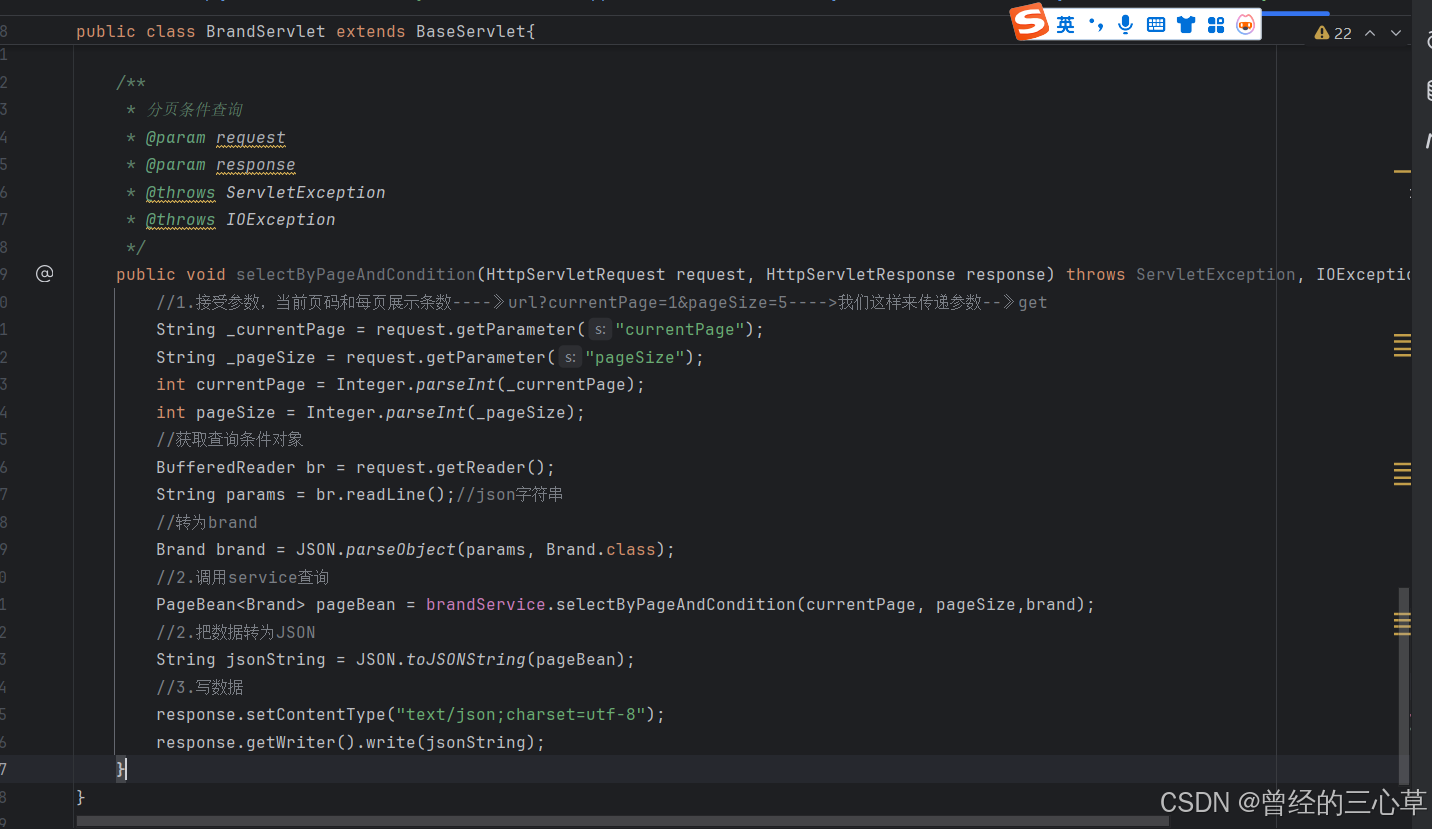The image size is (1432, 829).
Task: Click the "PageBean<Brand>" type
Action: pyautogui.click(x=231, y=605)
